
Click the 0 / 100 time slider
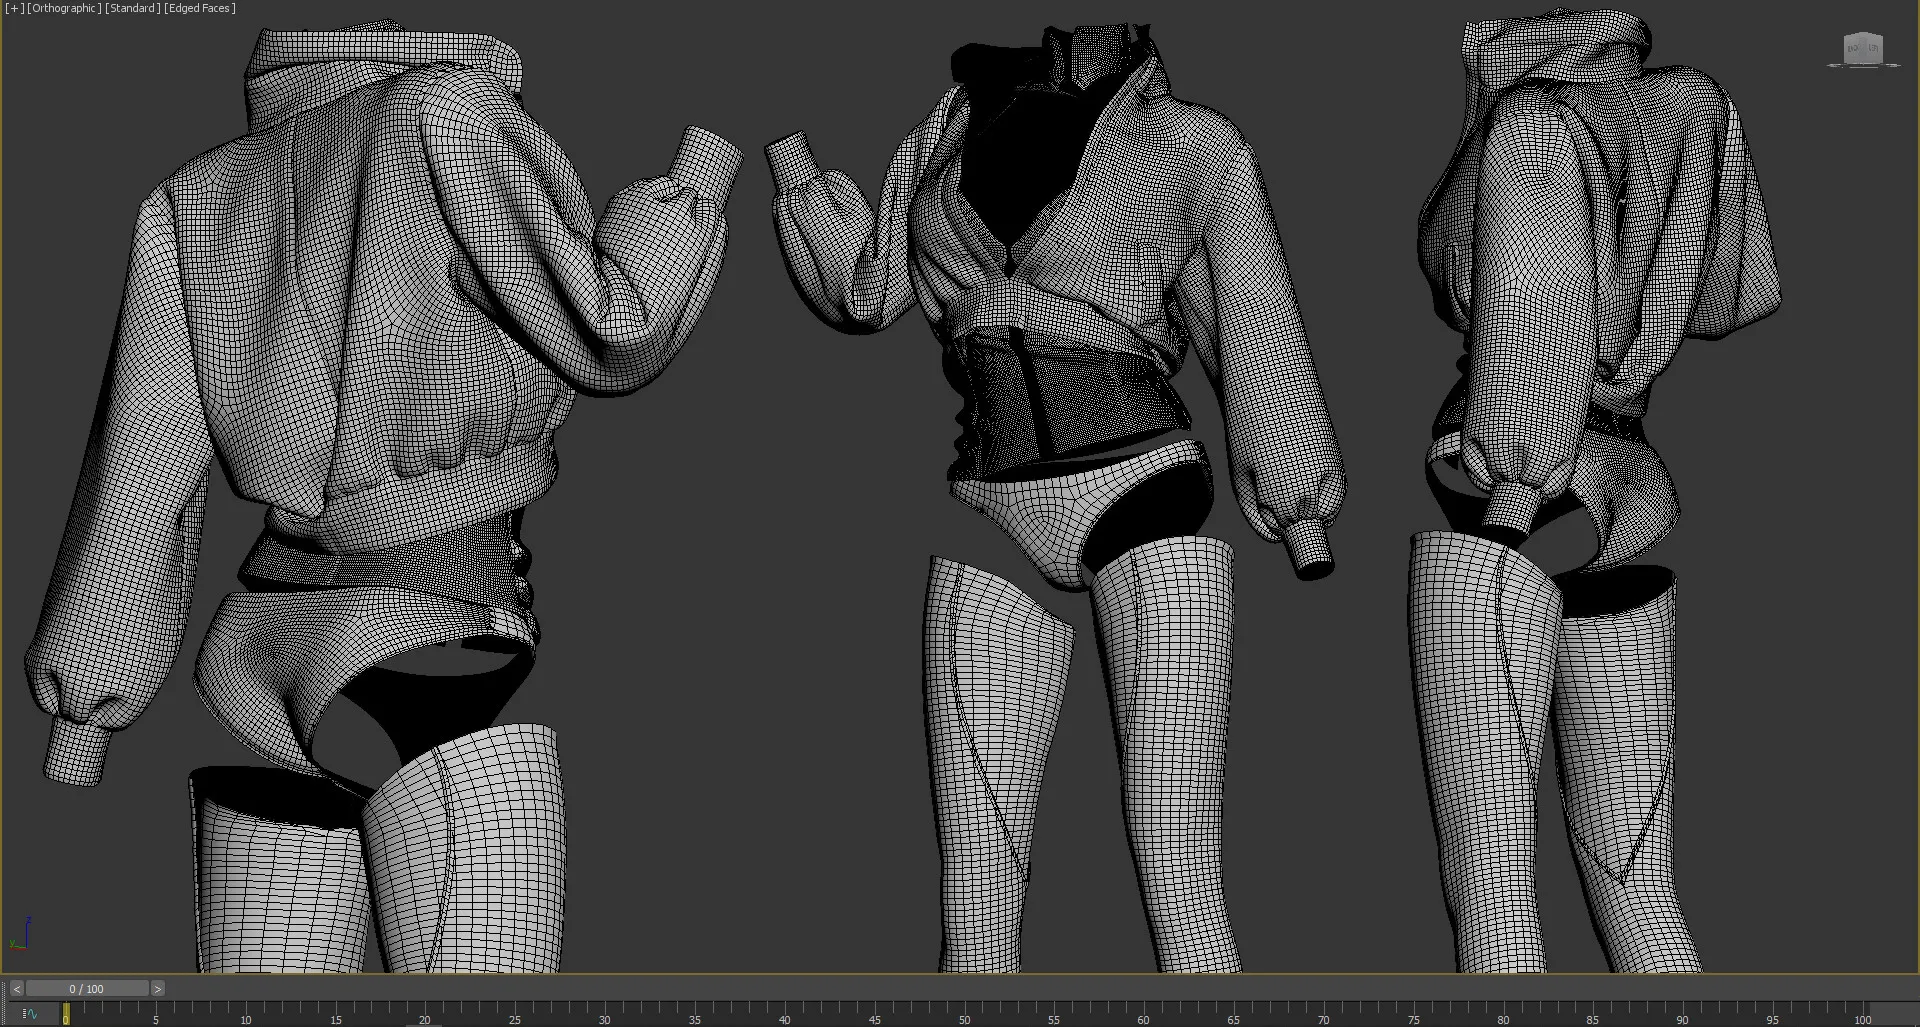coord(87,989)
